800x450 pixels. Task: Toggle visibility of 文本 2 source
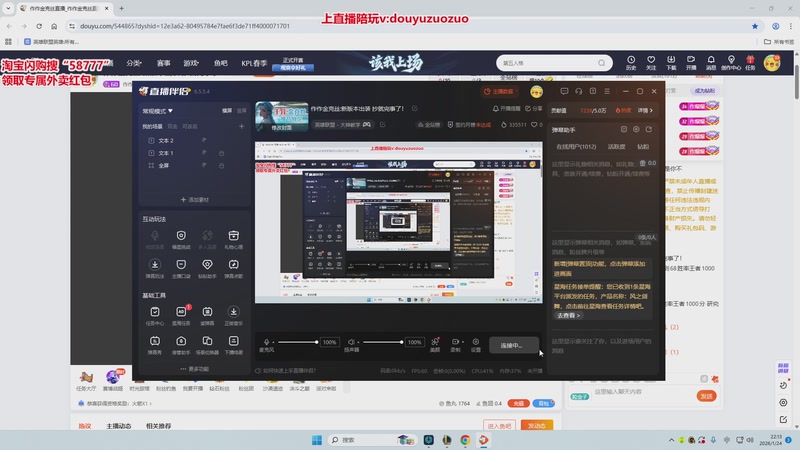click(x=204, y=140)
